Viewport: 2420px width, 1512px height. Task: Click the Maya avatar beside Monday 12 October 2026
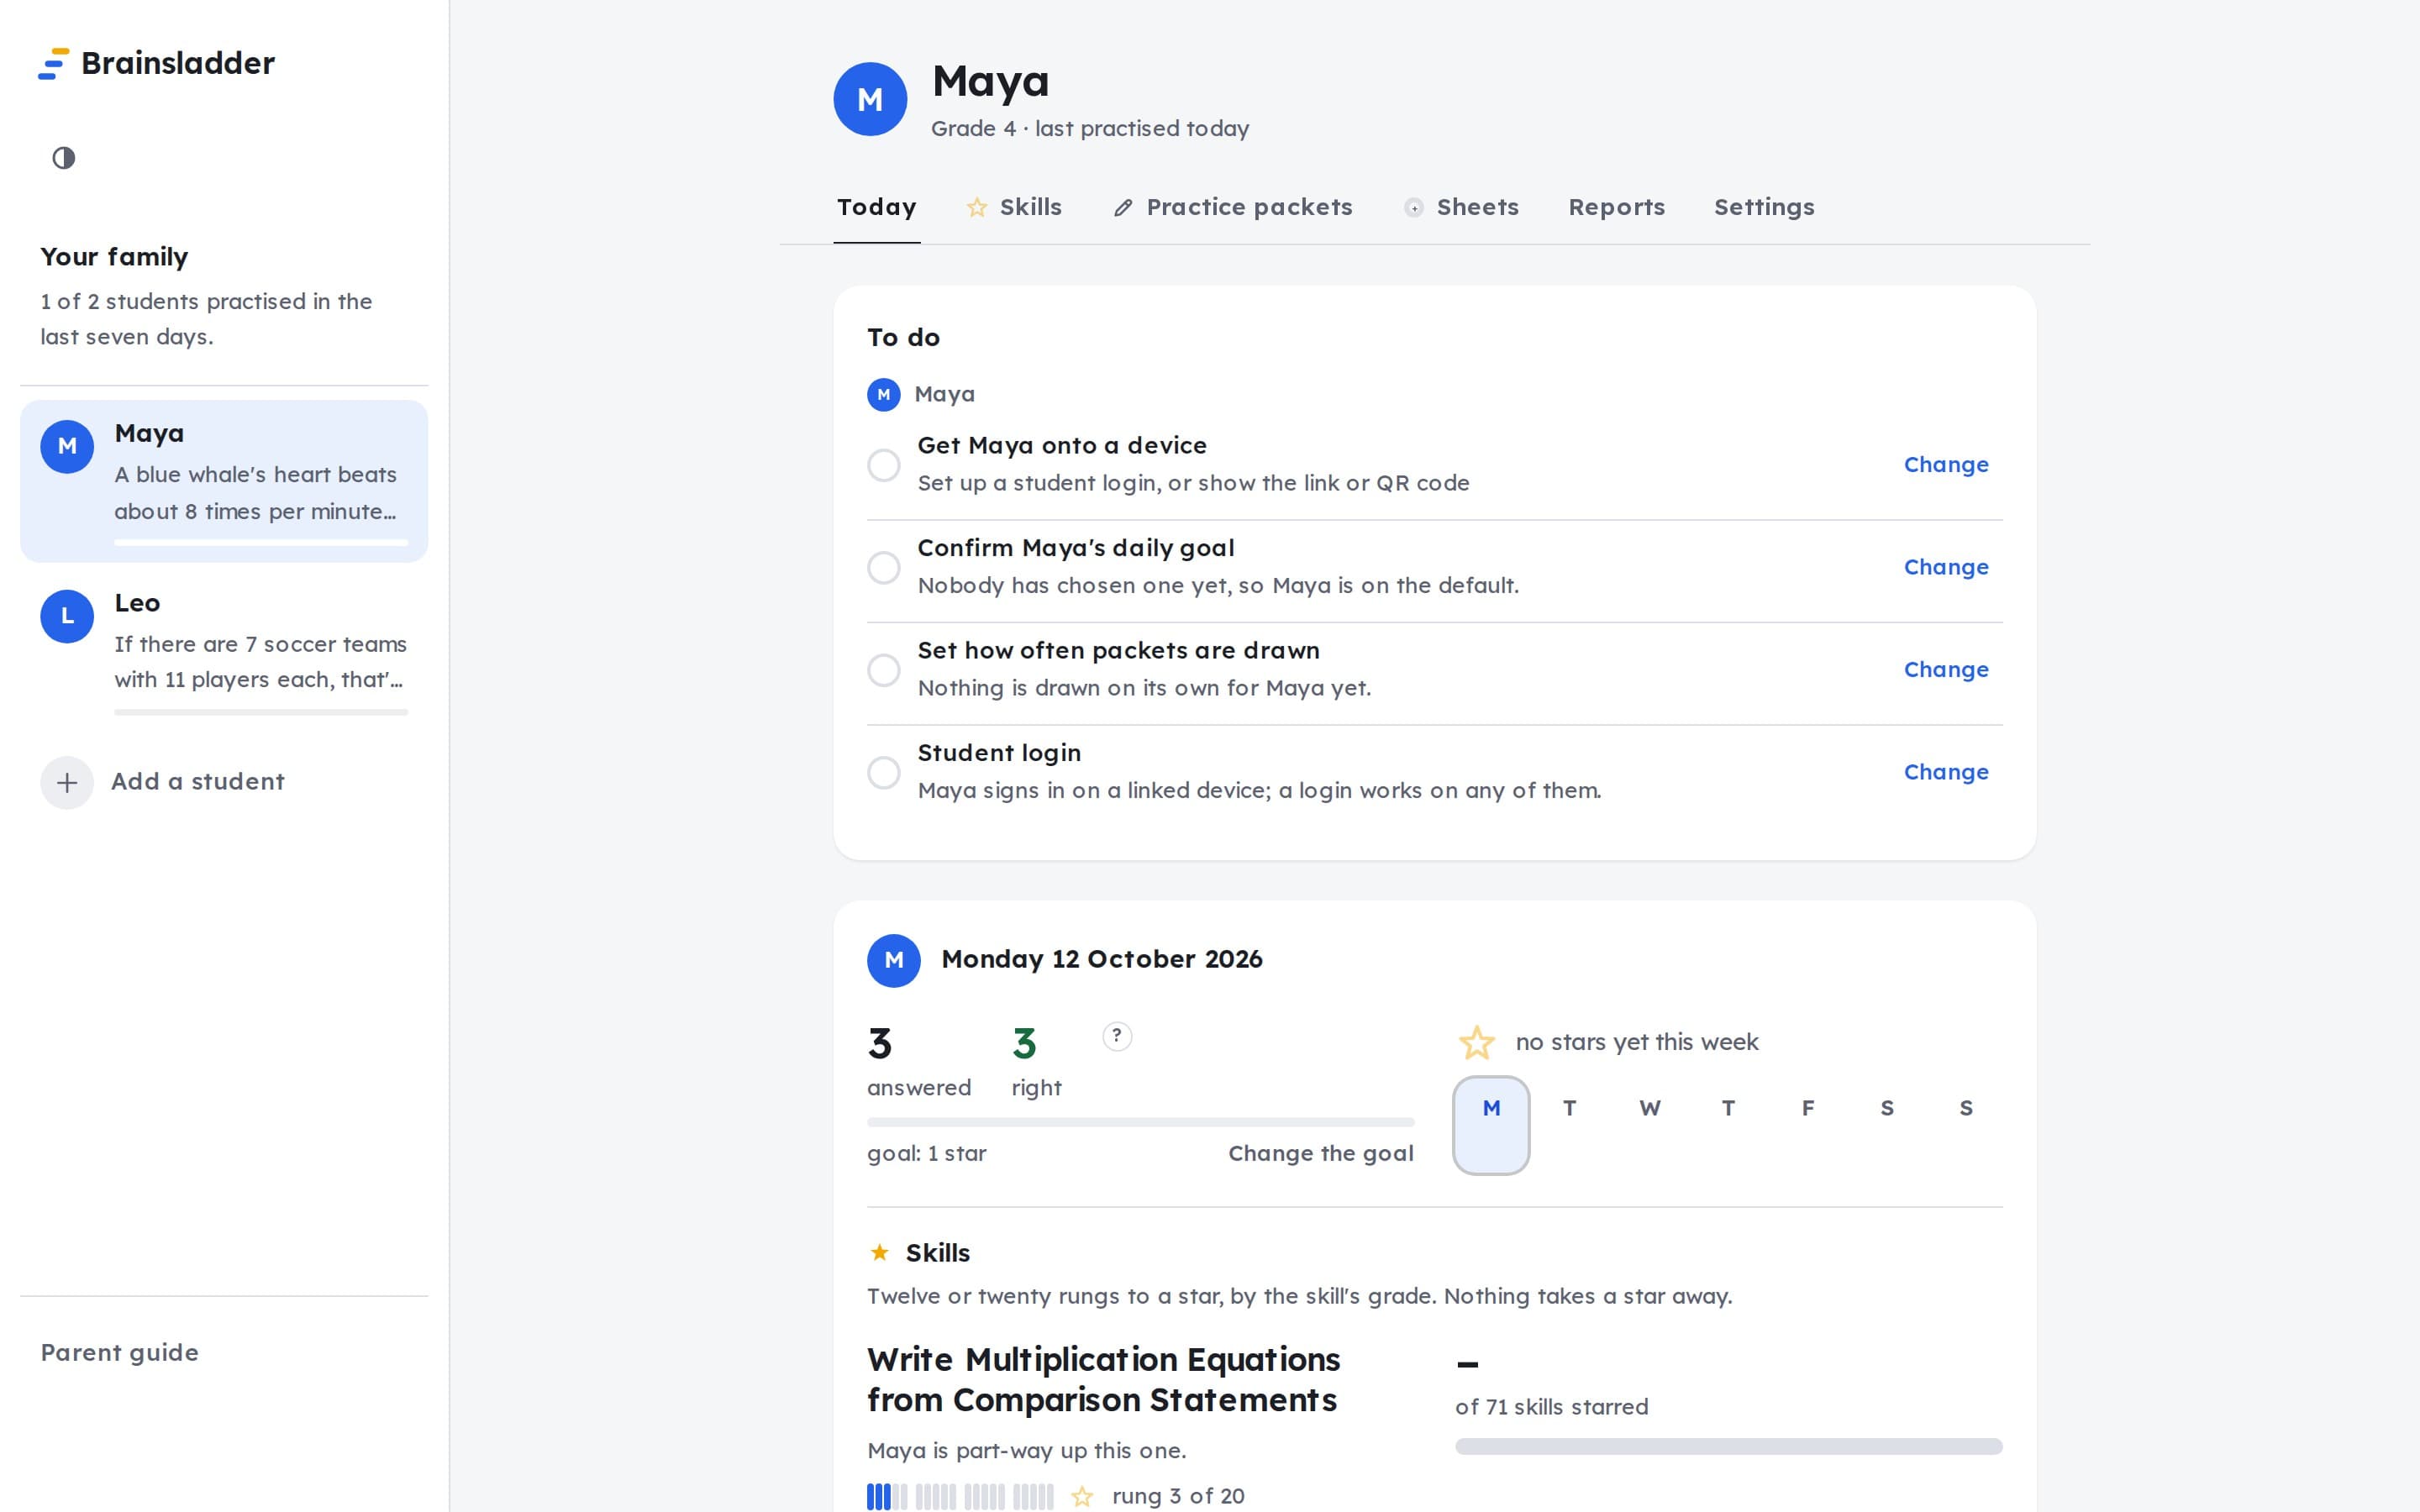tap(894, 960)
